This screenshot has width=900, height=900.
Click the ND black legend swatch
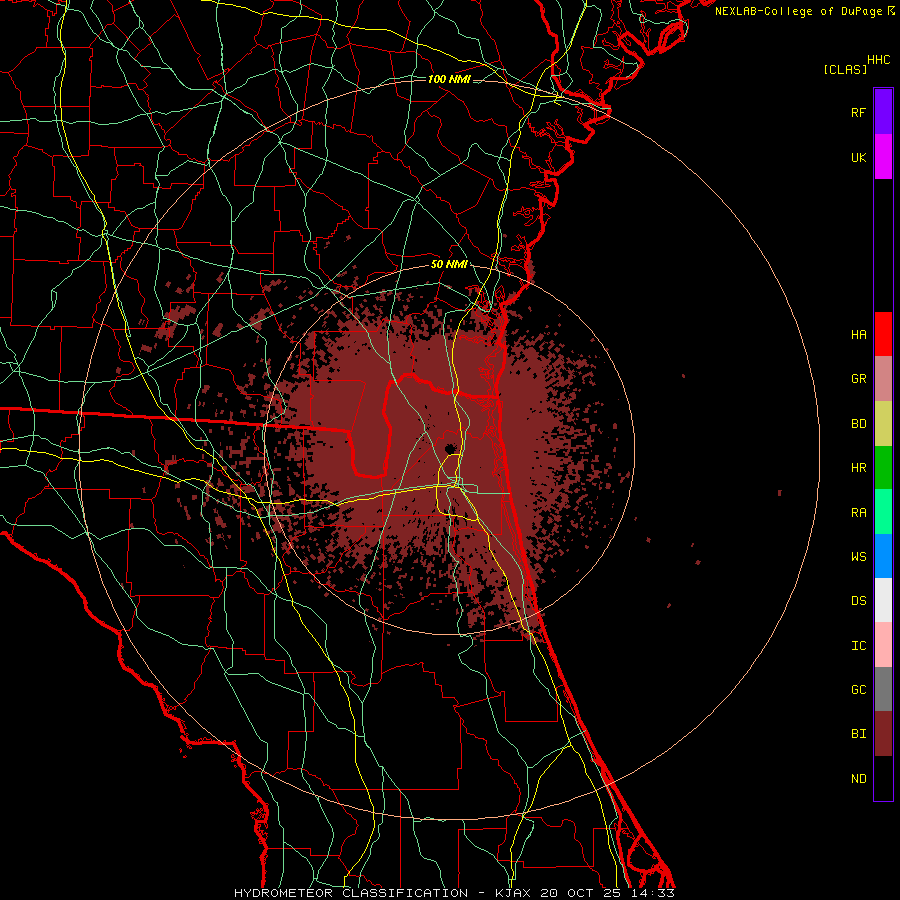883,778
